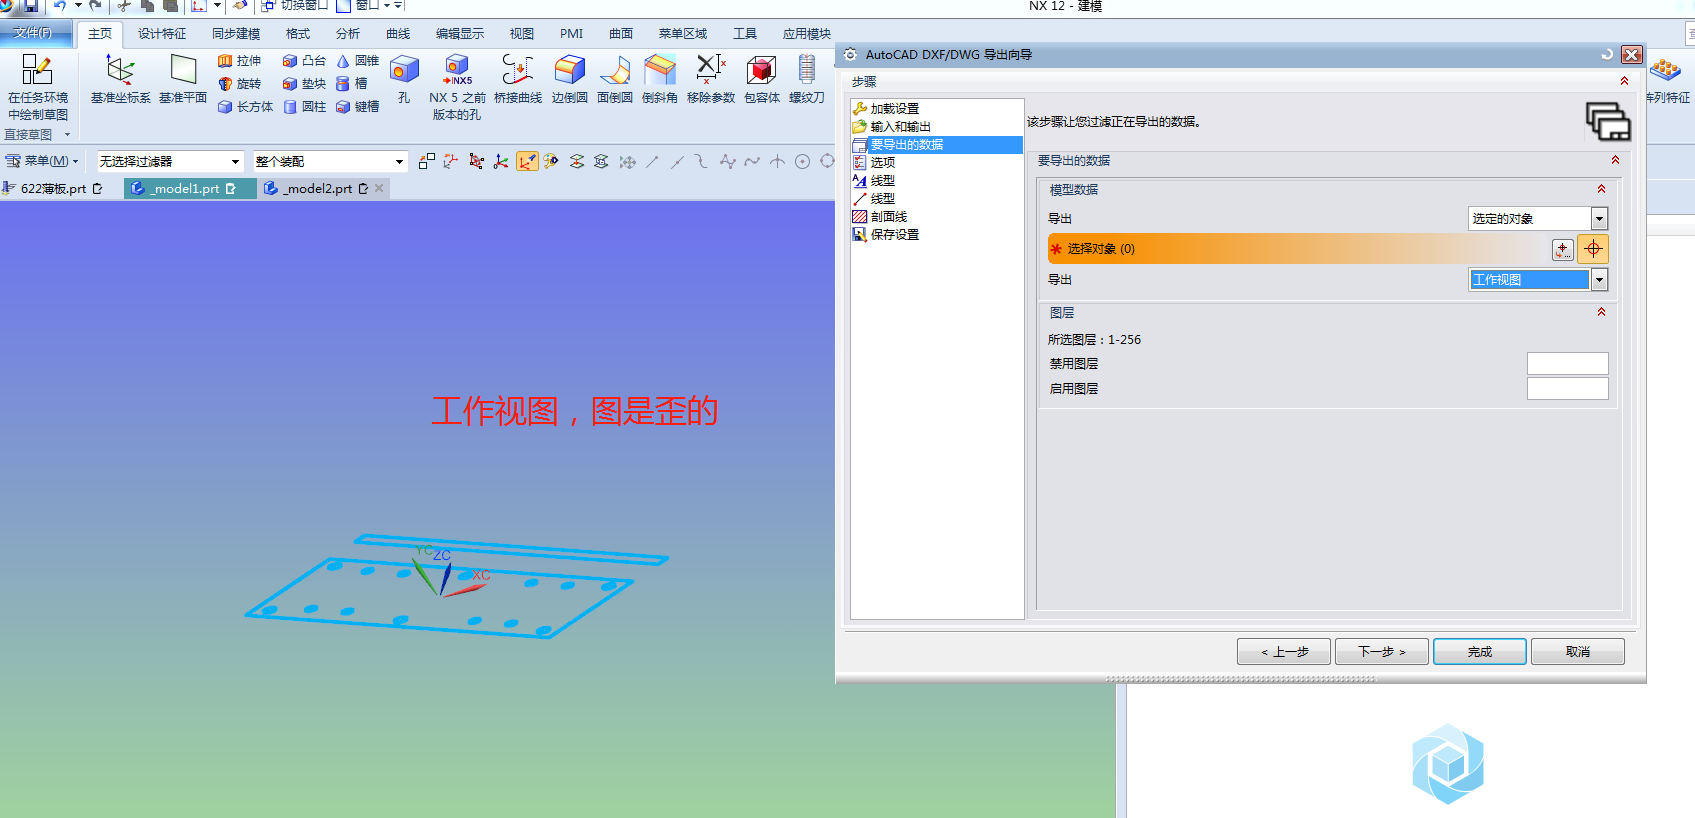Open the pre-NX 5 hole tool
This screenshot has height=818, width=1695.
click(457, 88)
